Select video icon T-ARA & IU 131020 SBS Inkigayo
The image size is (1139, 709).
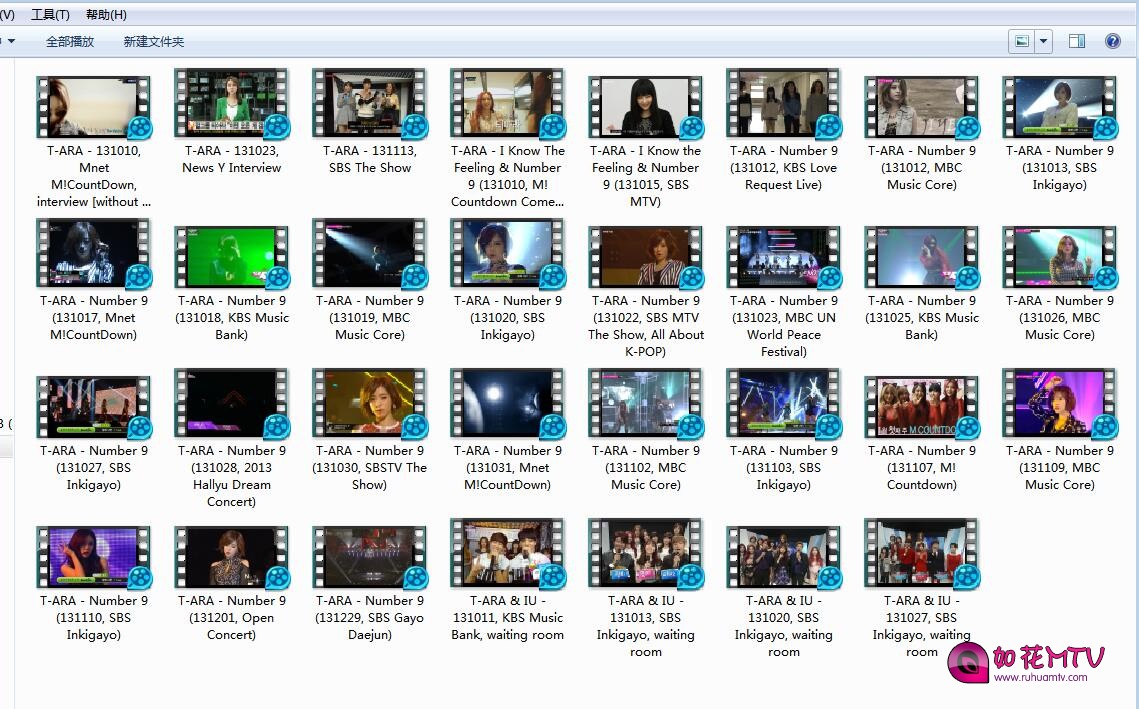[784, 557]
